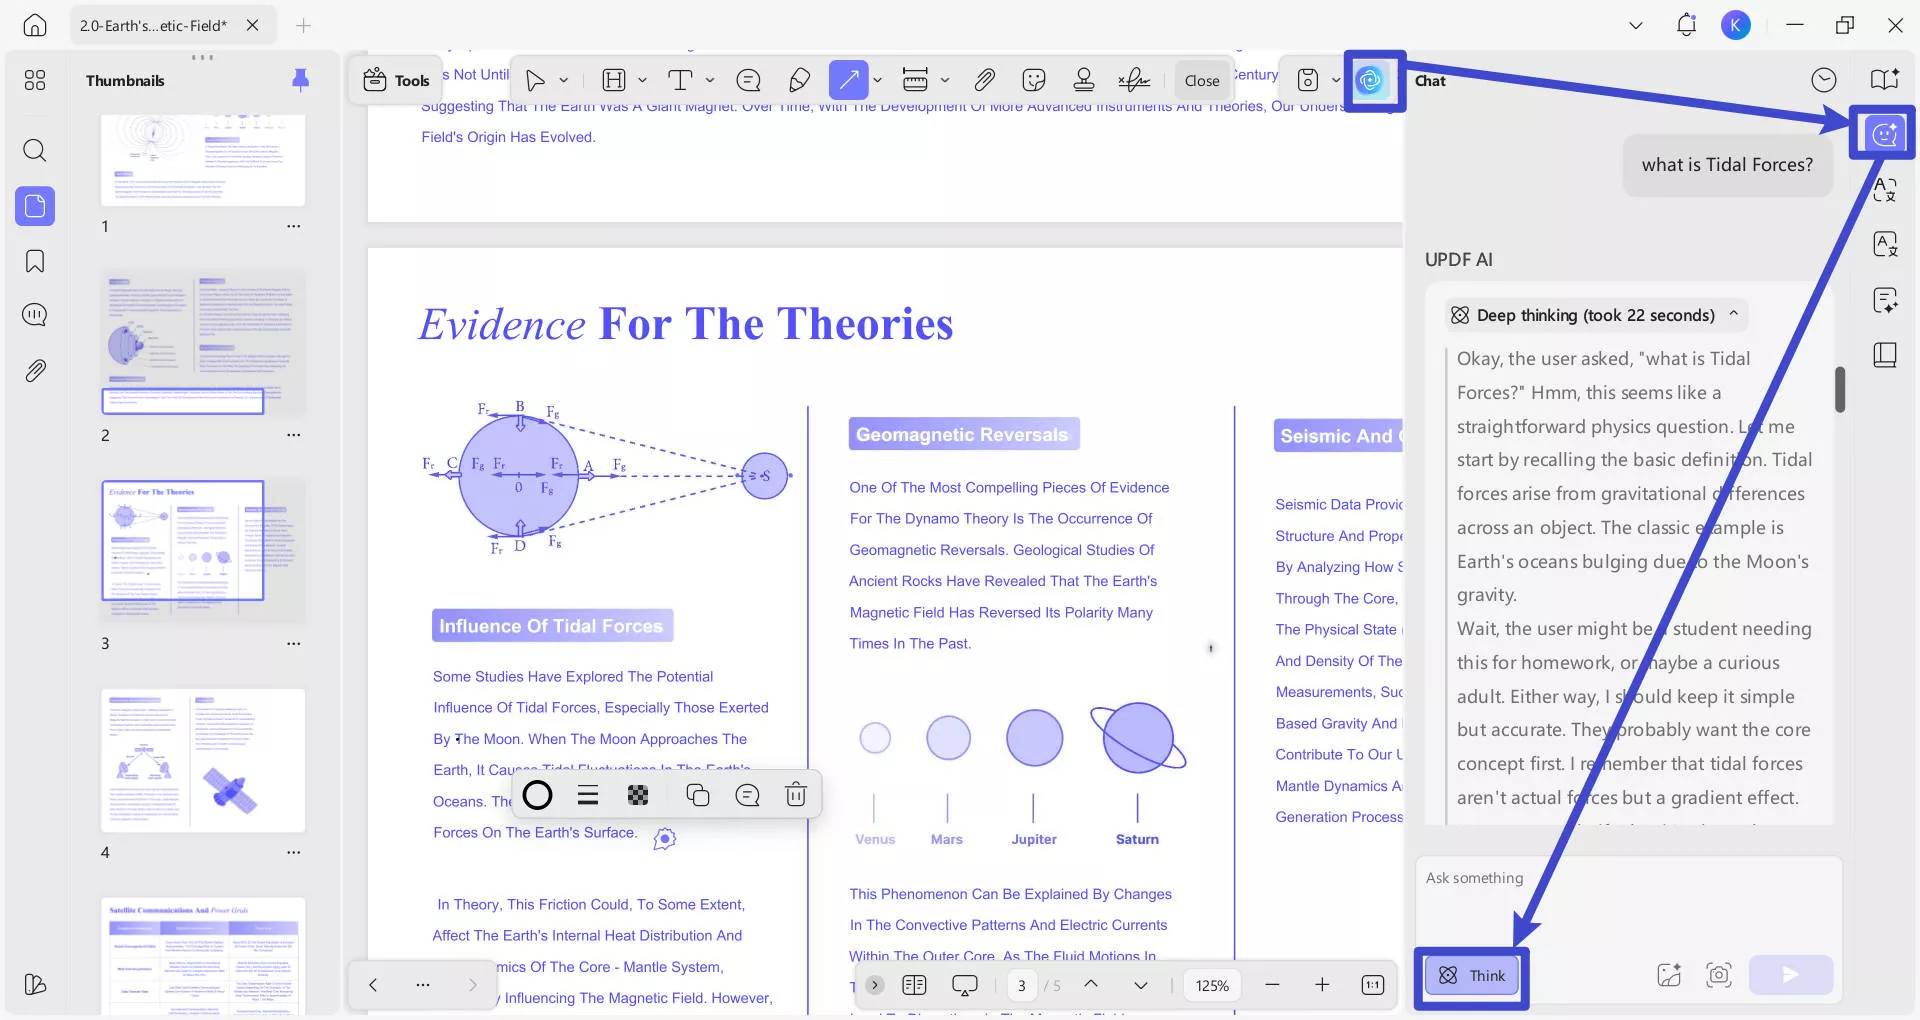Screen dimensions: 1920x1020
Task: Toggle the Think deep-thinking mode
Action: click(x=1471, y=976)
